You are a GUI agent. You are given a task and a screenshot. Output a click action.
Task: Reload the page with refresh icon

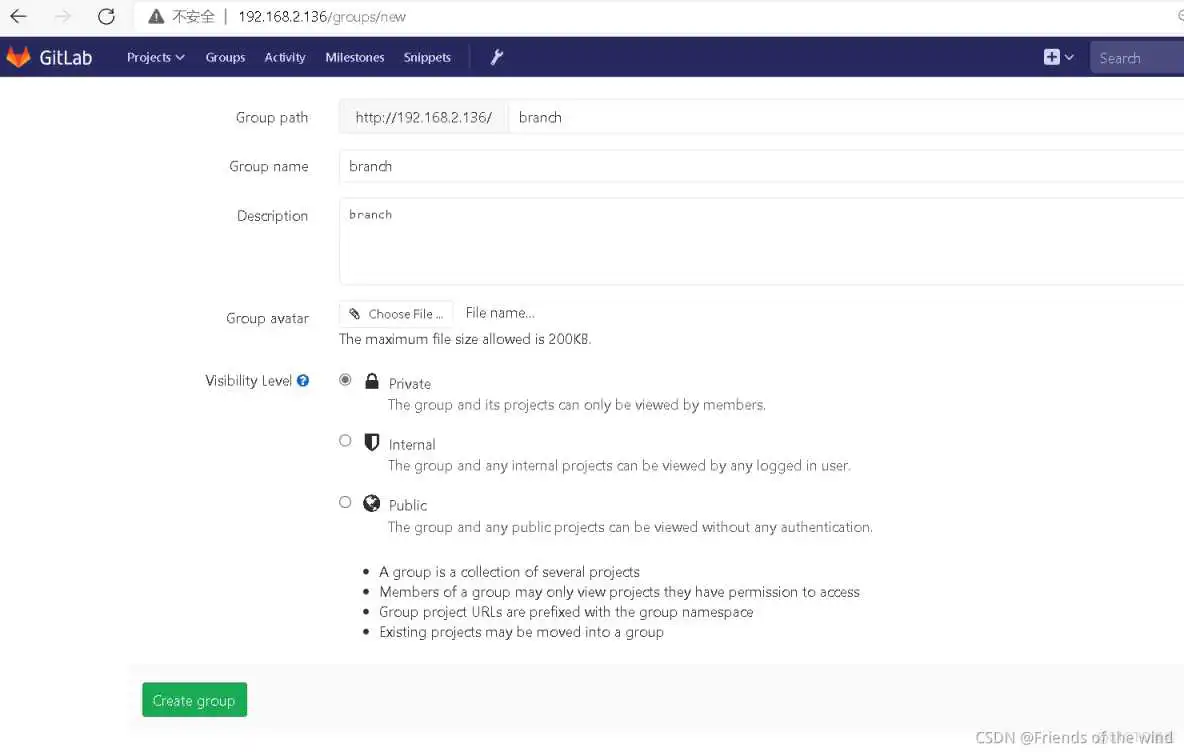106,16
